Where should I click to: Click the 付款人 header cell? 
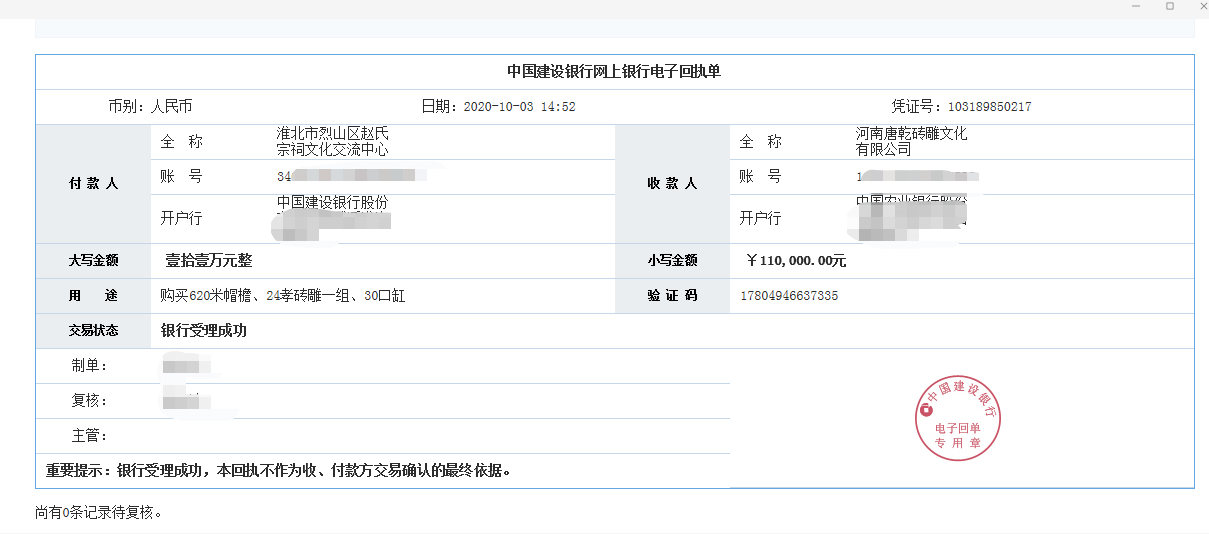point(93,184)
